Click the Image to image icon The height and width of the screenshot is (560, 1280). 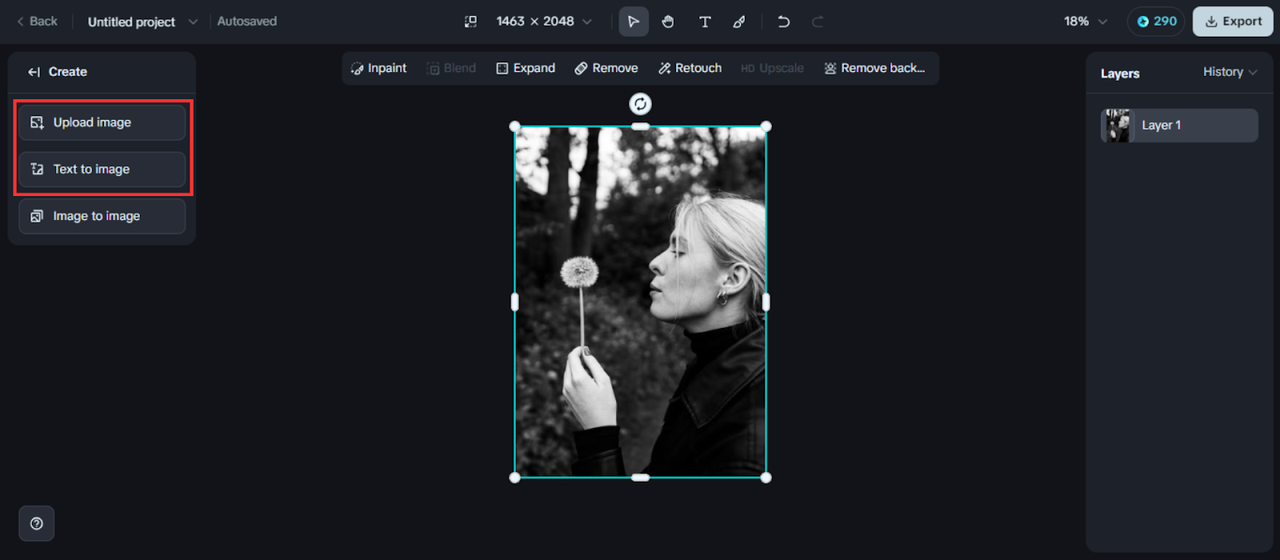click(37, 216)
